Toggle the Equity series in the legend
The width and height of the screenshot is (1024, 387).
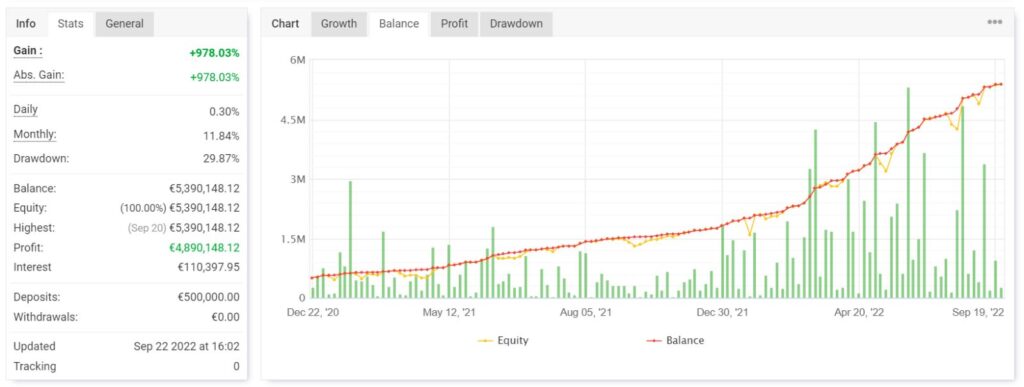tap(503, 340)
